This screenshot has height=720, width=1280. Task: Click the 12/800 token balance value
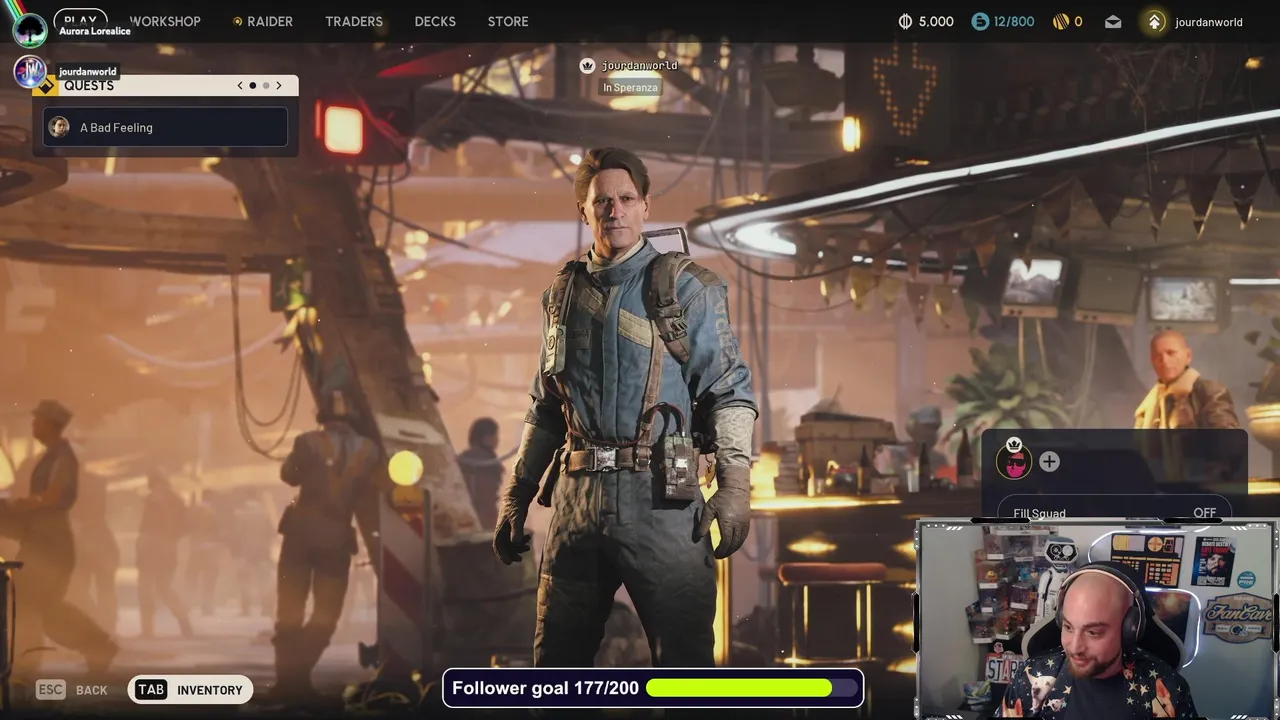[x=1015, y=22]
